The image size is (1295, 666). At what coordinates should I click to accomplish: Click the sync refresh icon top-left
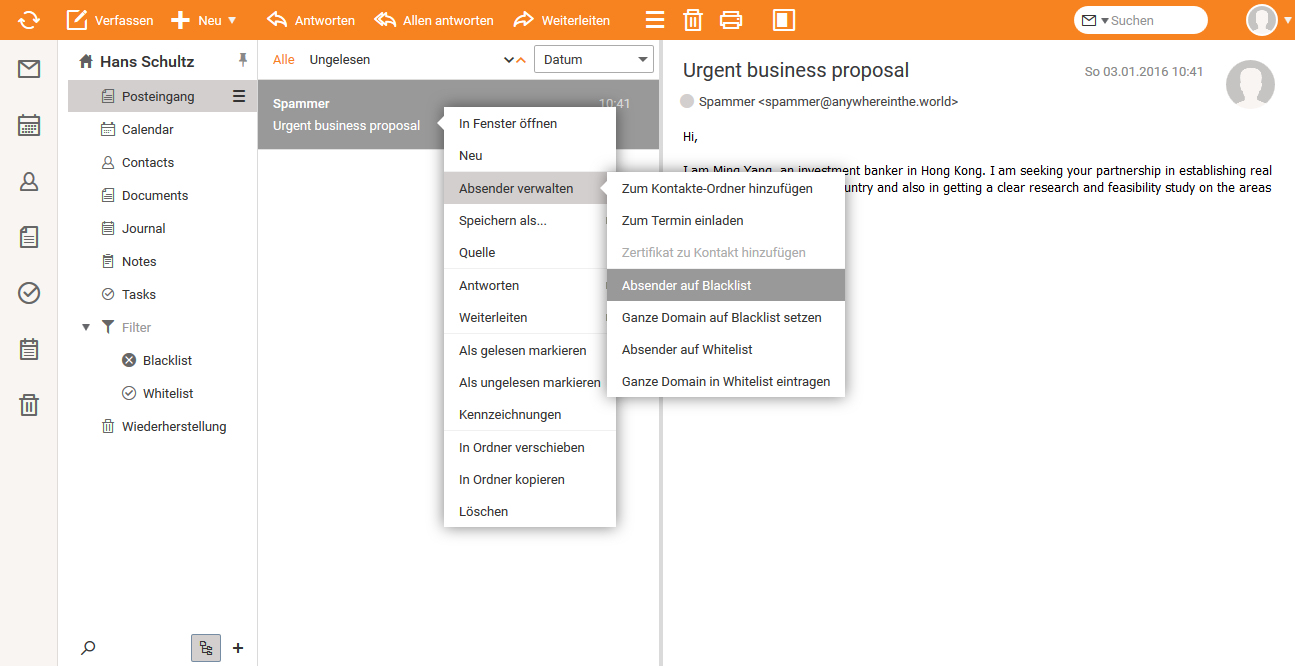coord(29,20)
